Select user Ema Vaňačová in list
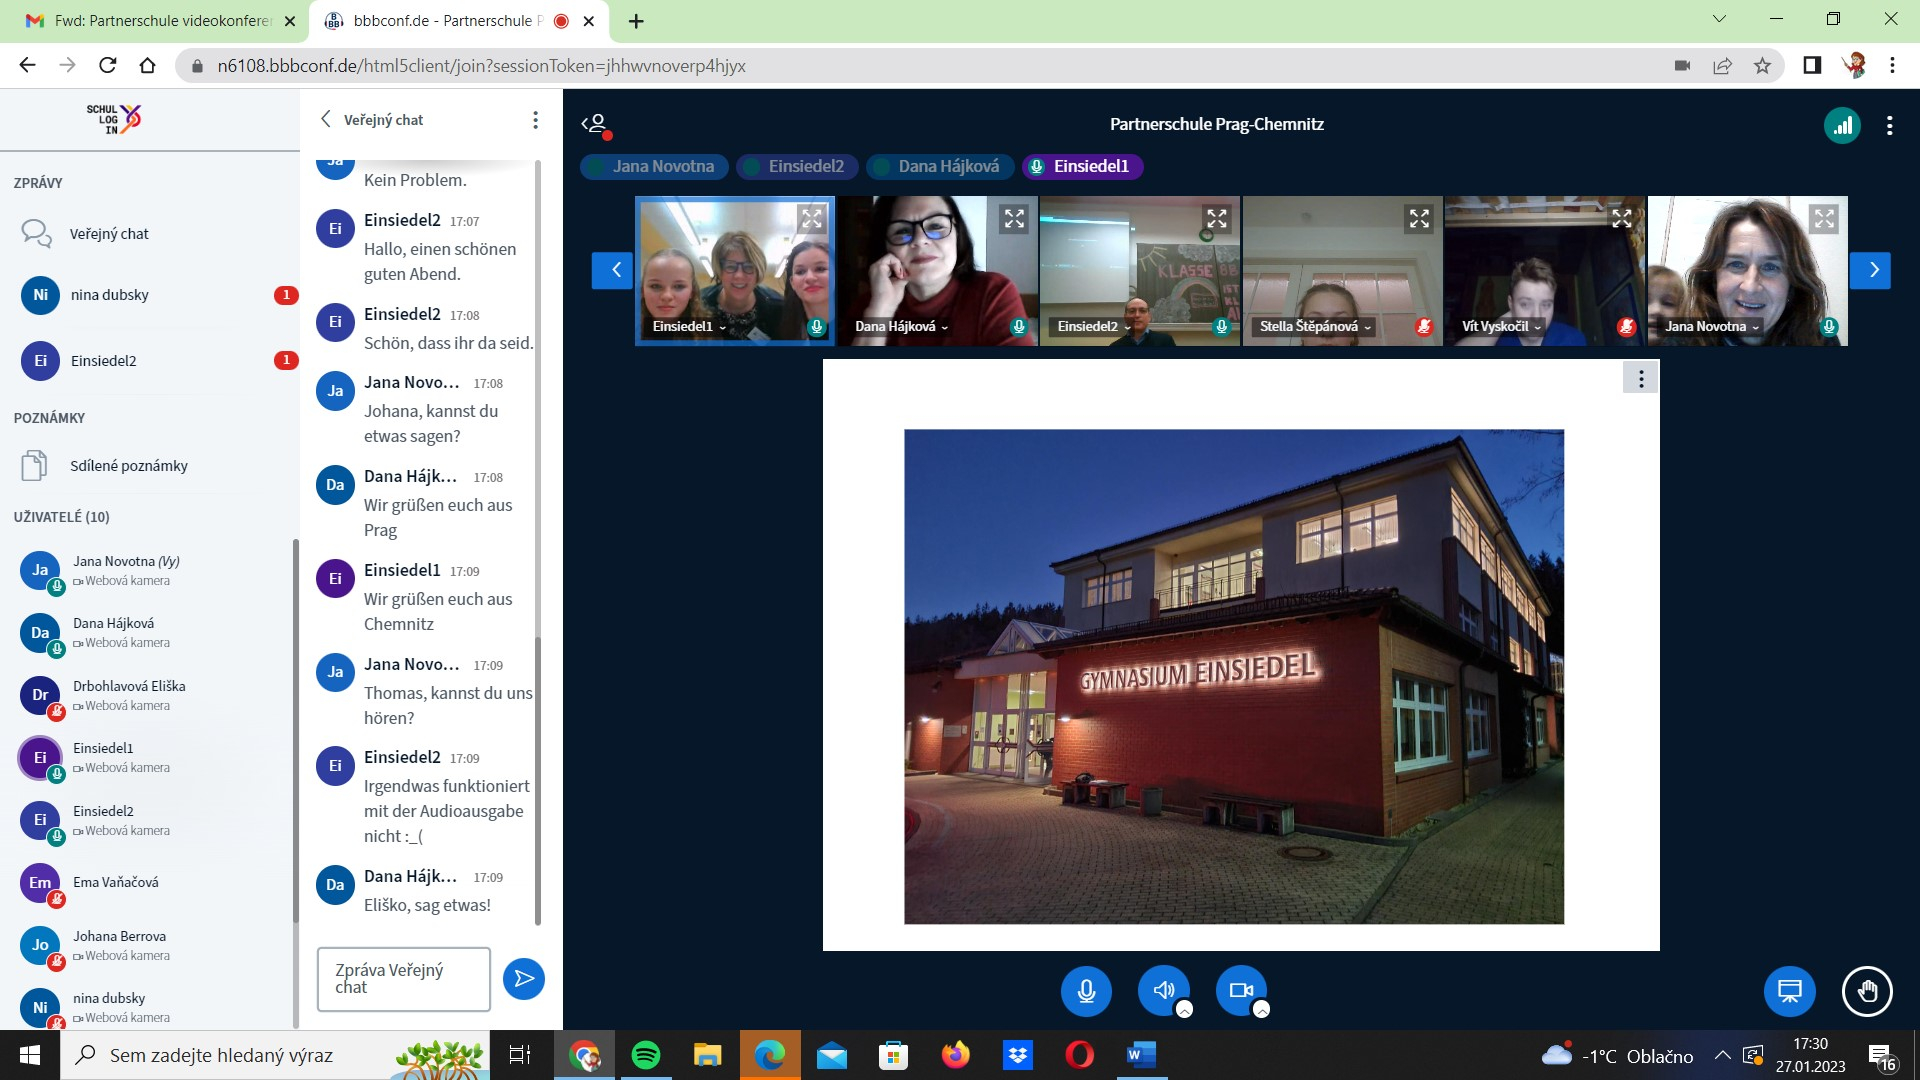 click(x=150, y=883)
